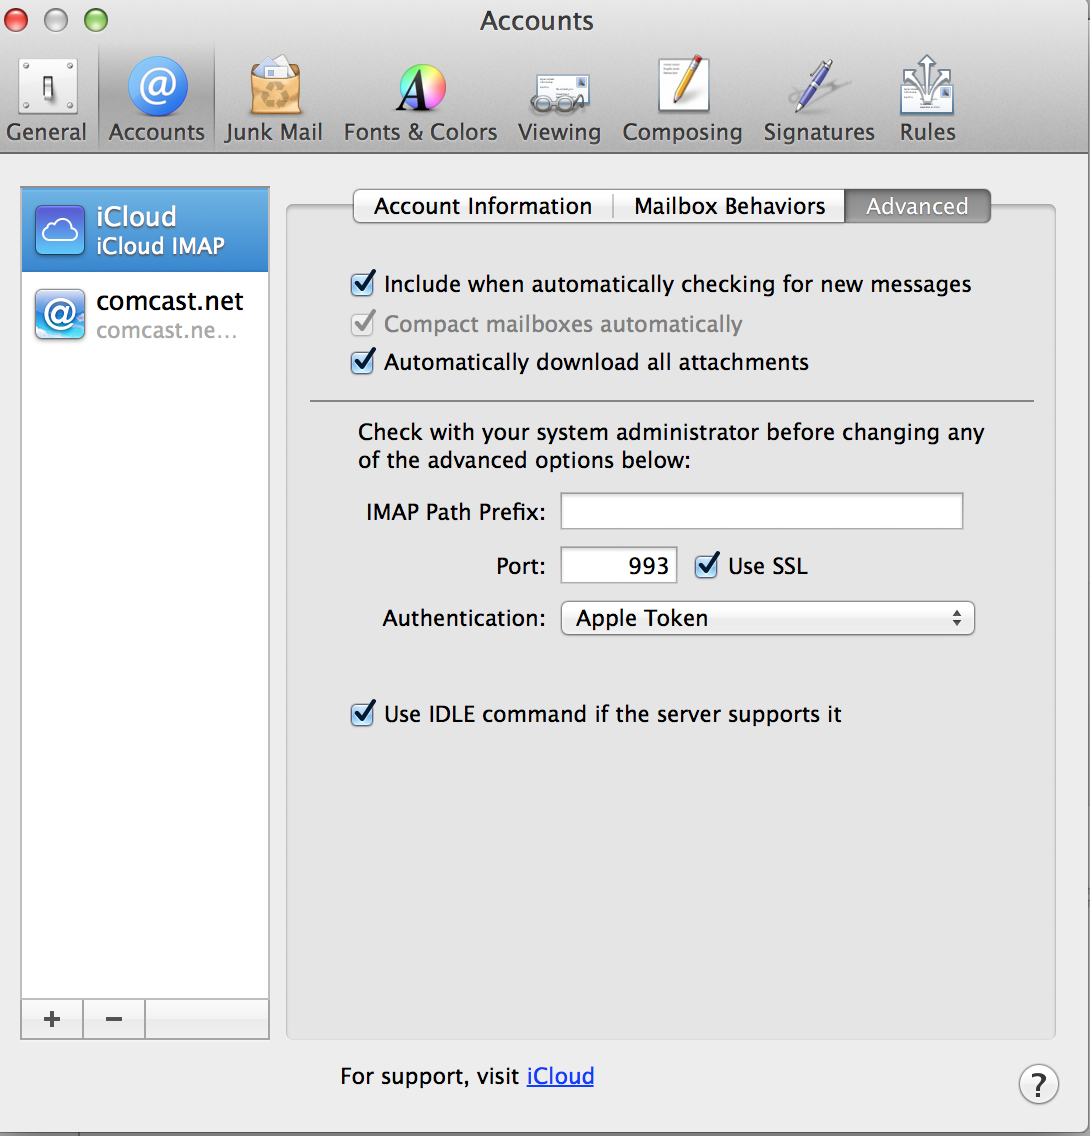The width and height of the screenshot is (1090, 1136).
Task: Zoom the Accounts window with green button
Action: (96, 20)
